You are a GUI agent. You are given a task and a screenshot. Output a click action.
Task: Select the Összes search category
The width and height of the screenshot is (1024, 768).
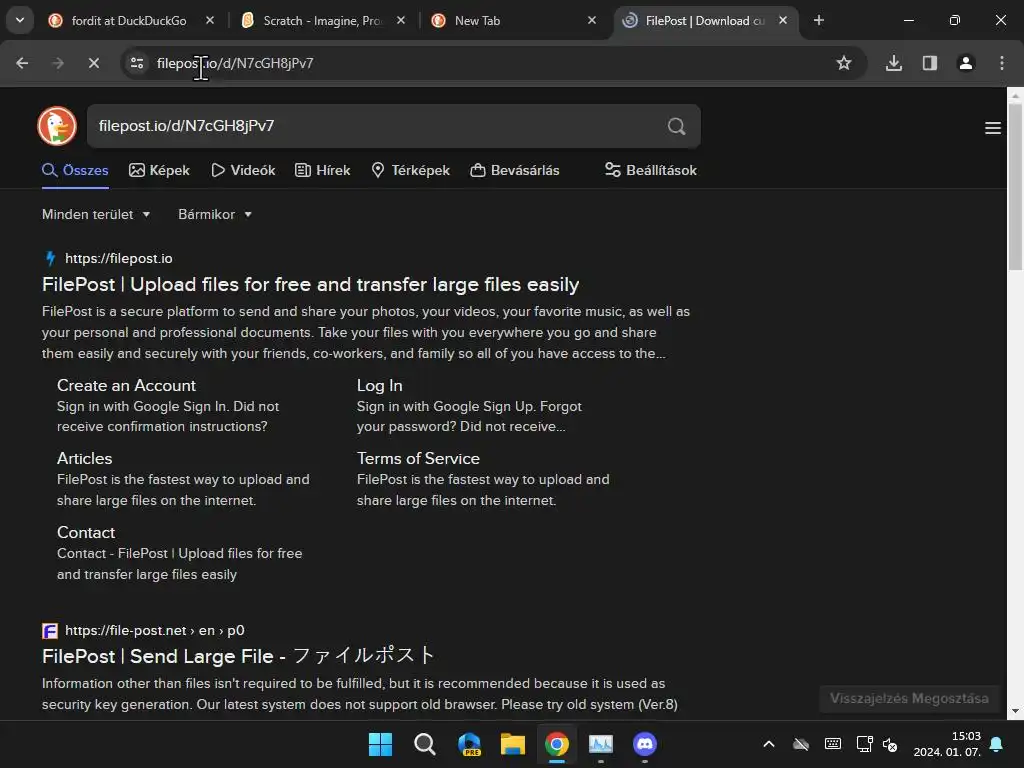pyautogui.click(x=75, y=170)
